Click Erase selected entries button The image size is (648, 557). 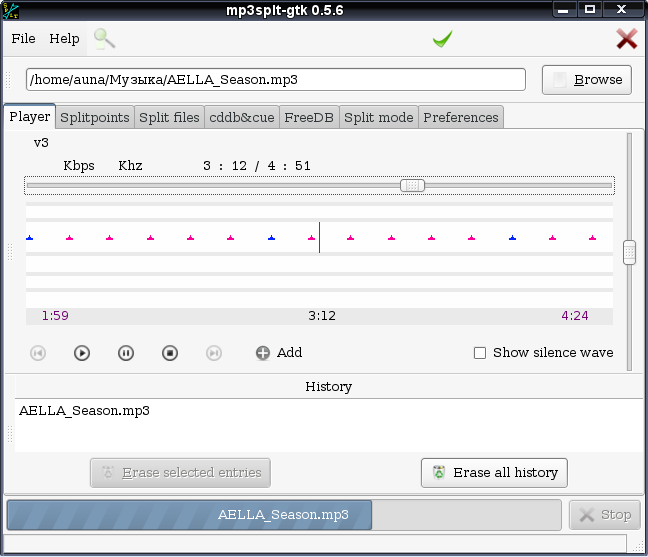[181, 473]
